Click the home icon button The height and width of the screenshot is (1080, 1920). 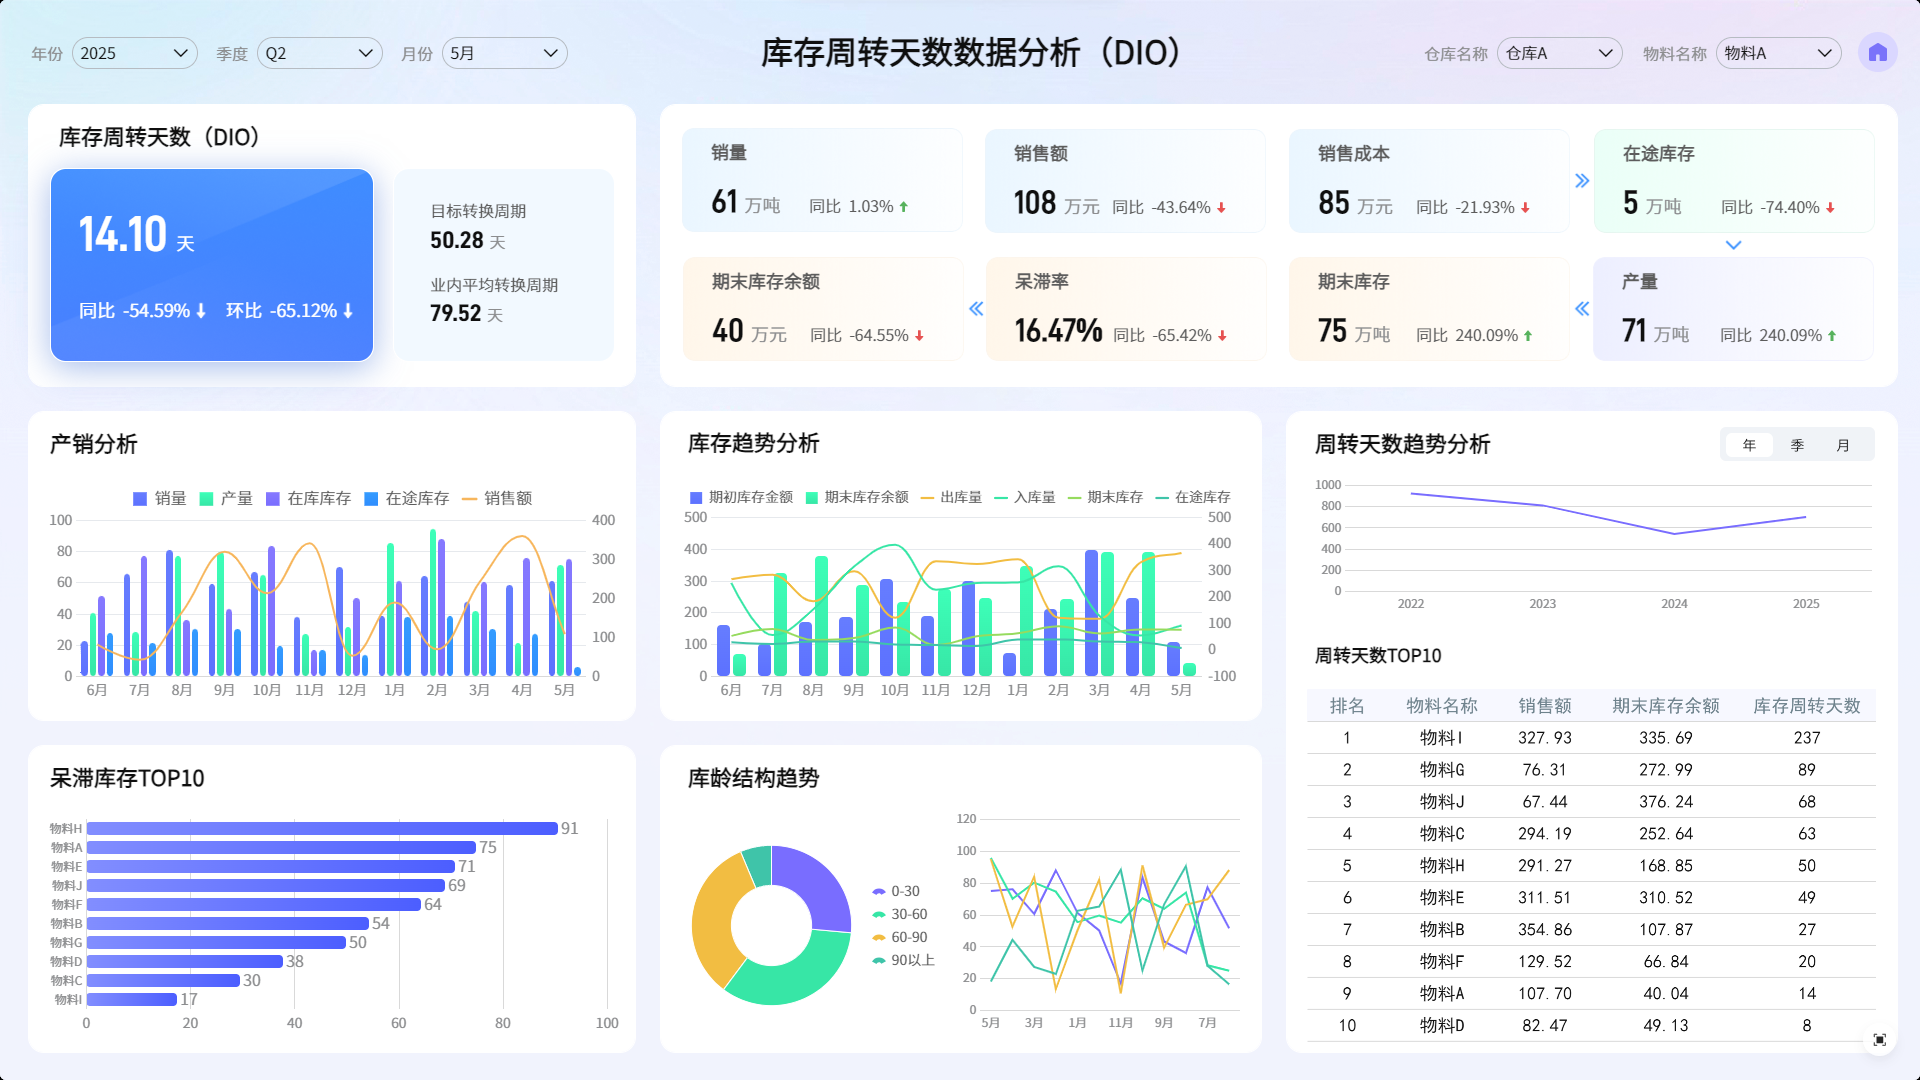pos(1877,53)
